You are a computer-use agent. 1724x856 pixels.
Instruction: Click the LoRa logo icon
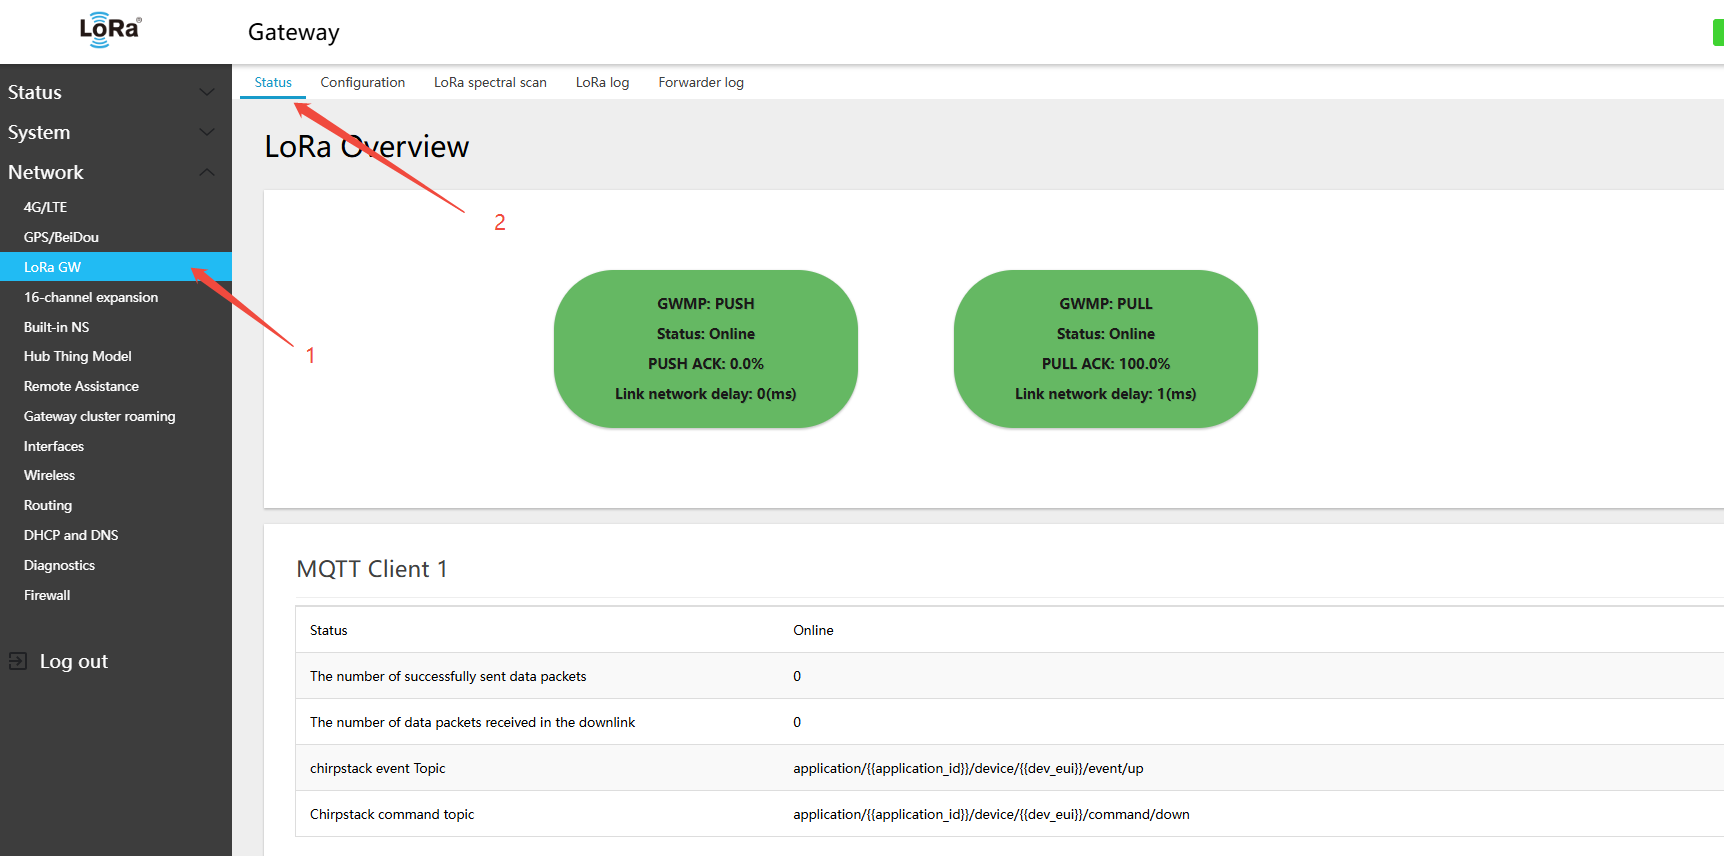tap(110, 30)
